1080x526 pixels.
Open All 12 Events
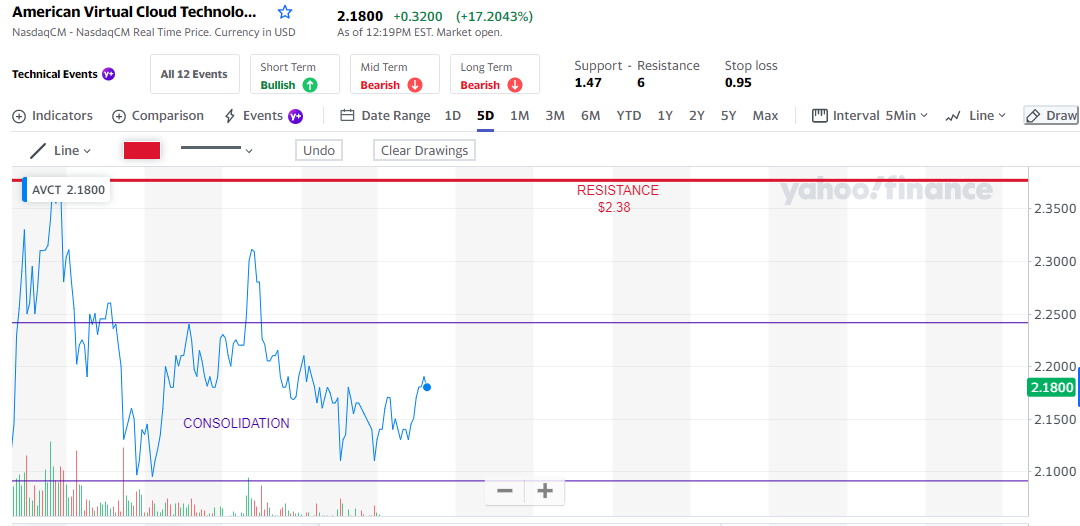(194, 74)
